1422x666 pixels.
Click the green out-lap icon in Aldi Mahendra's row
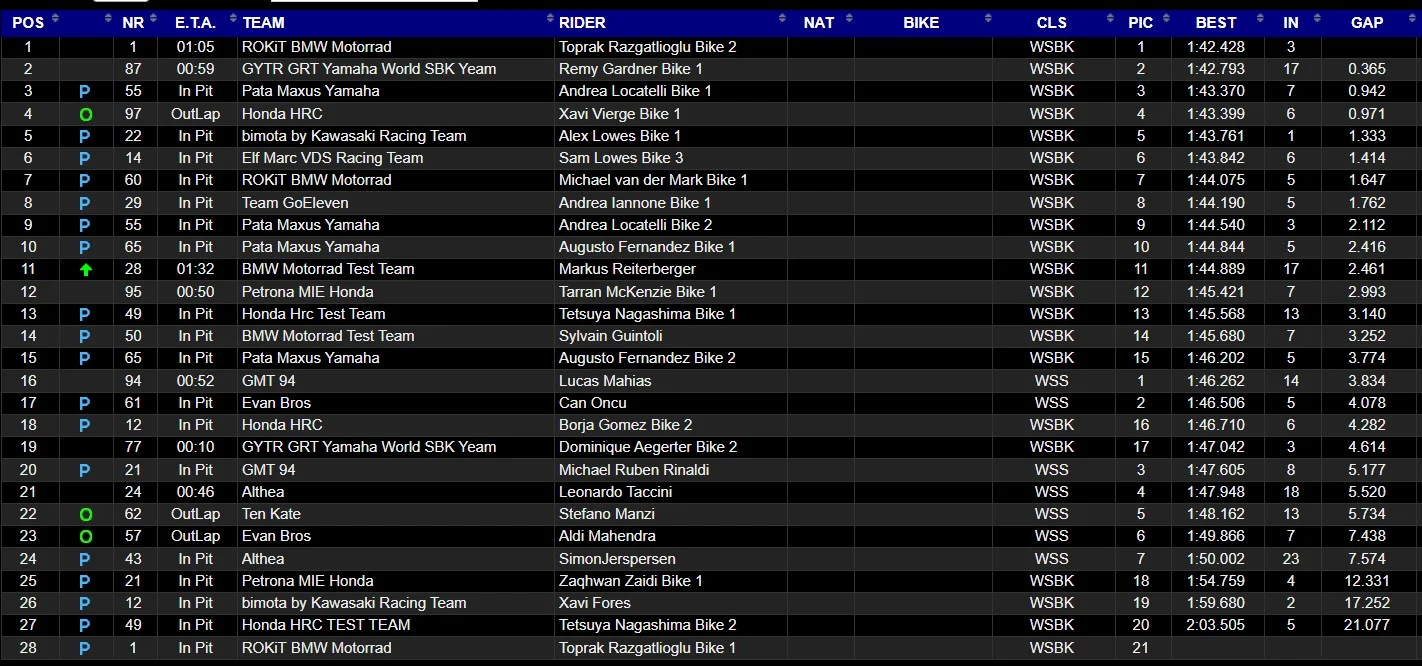(85, 536)
